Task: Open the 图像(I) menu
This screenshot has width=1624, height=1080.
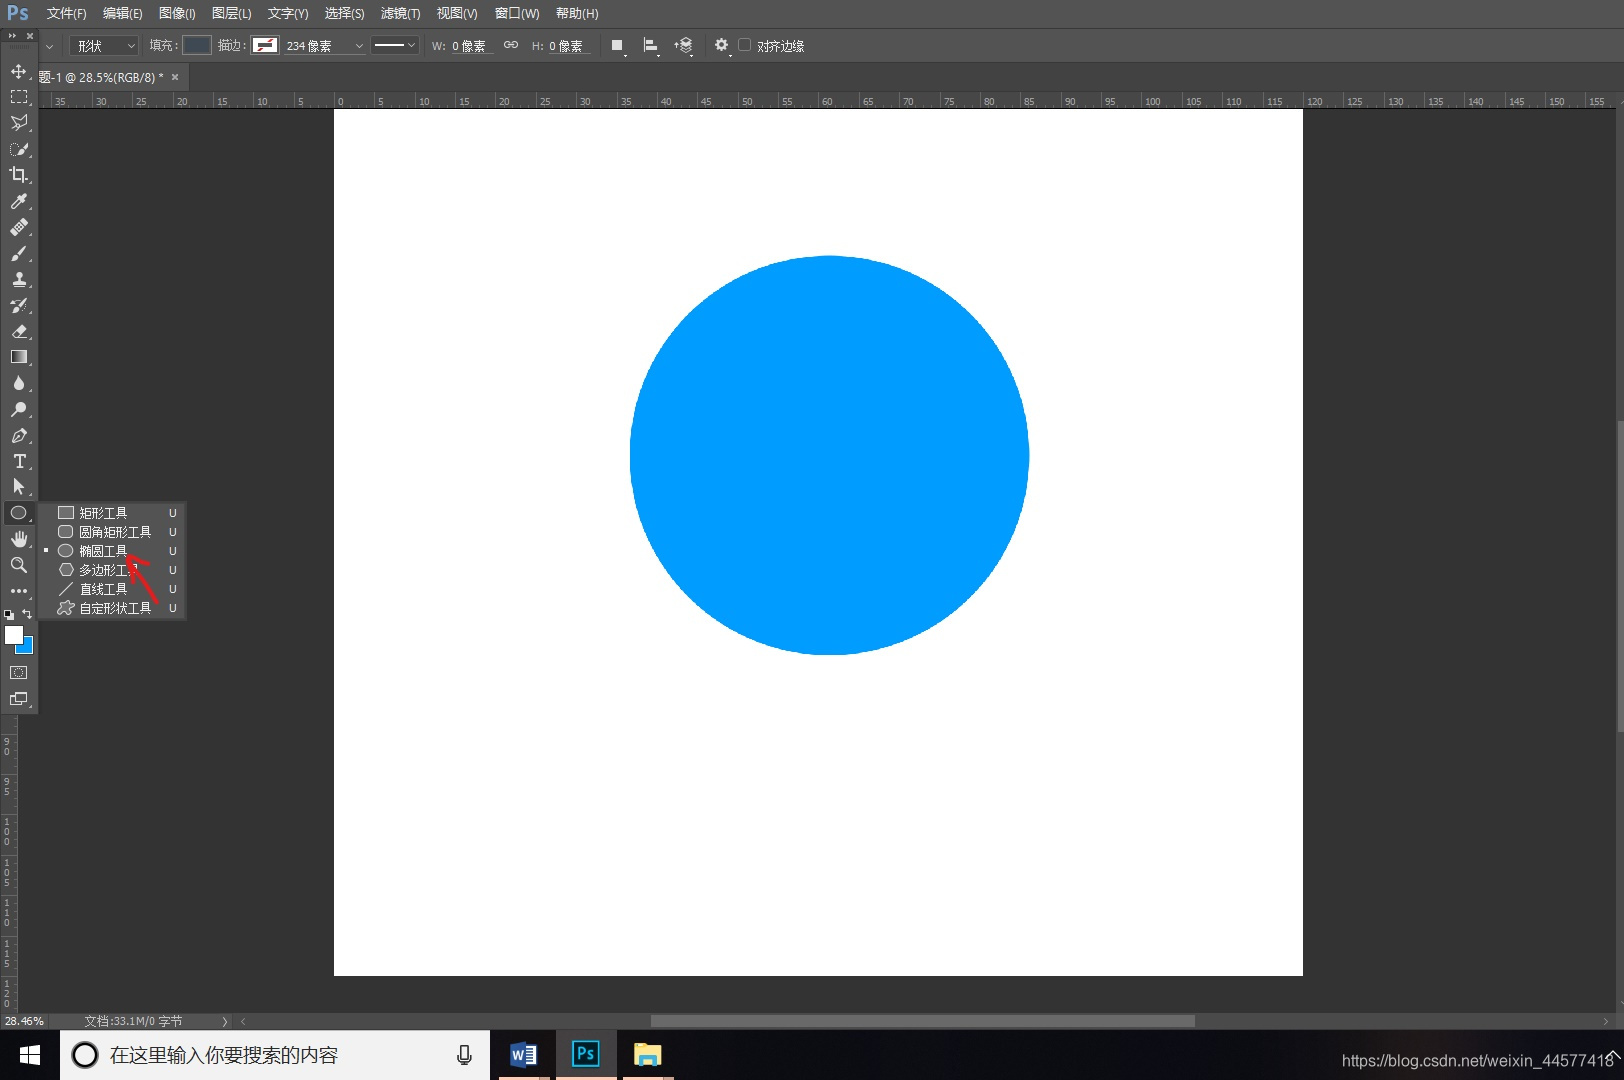Action: point(177,14)
